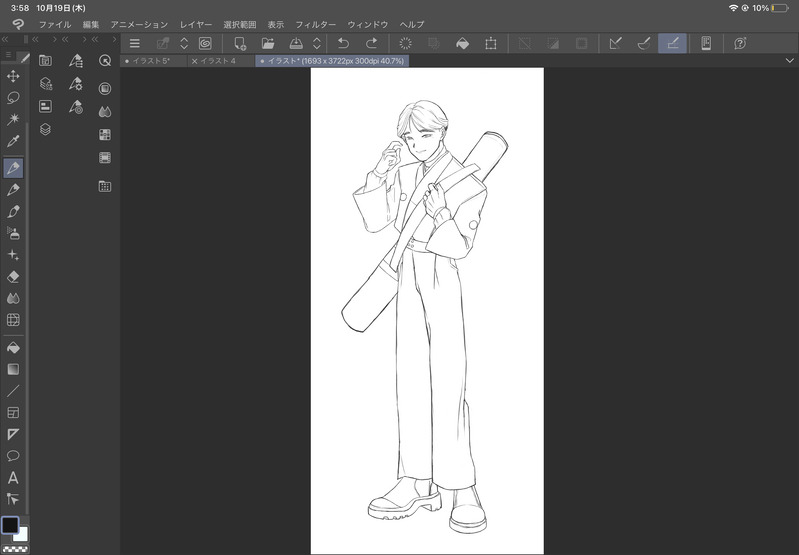The width and height of the screenshot is (799, 555).
Task: Expand arrows beside the save icon
Action: point(317,43)
